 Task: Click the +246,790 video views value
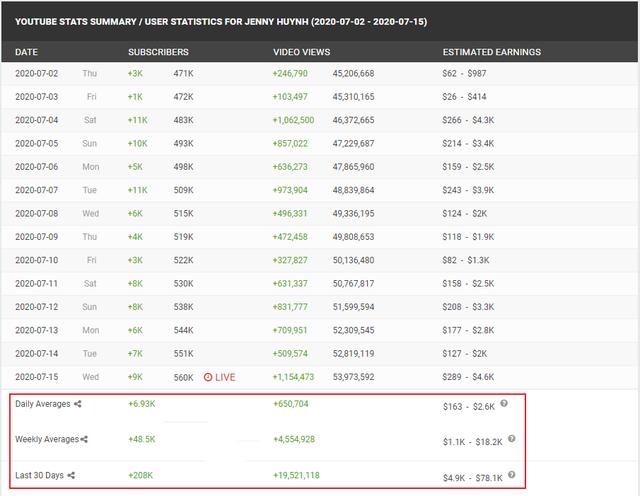coord(290,73)
